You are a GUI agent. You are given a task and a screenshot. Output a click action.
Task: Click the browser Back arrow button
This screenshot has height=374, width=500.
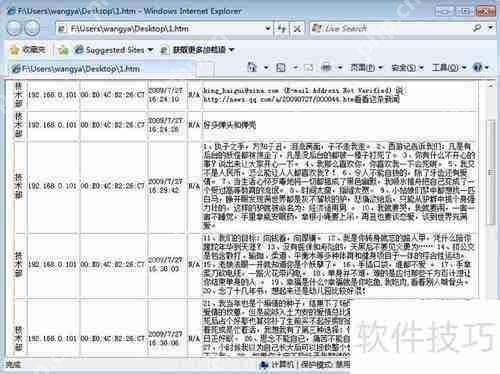[15, 28]
